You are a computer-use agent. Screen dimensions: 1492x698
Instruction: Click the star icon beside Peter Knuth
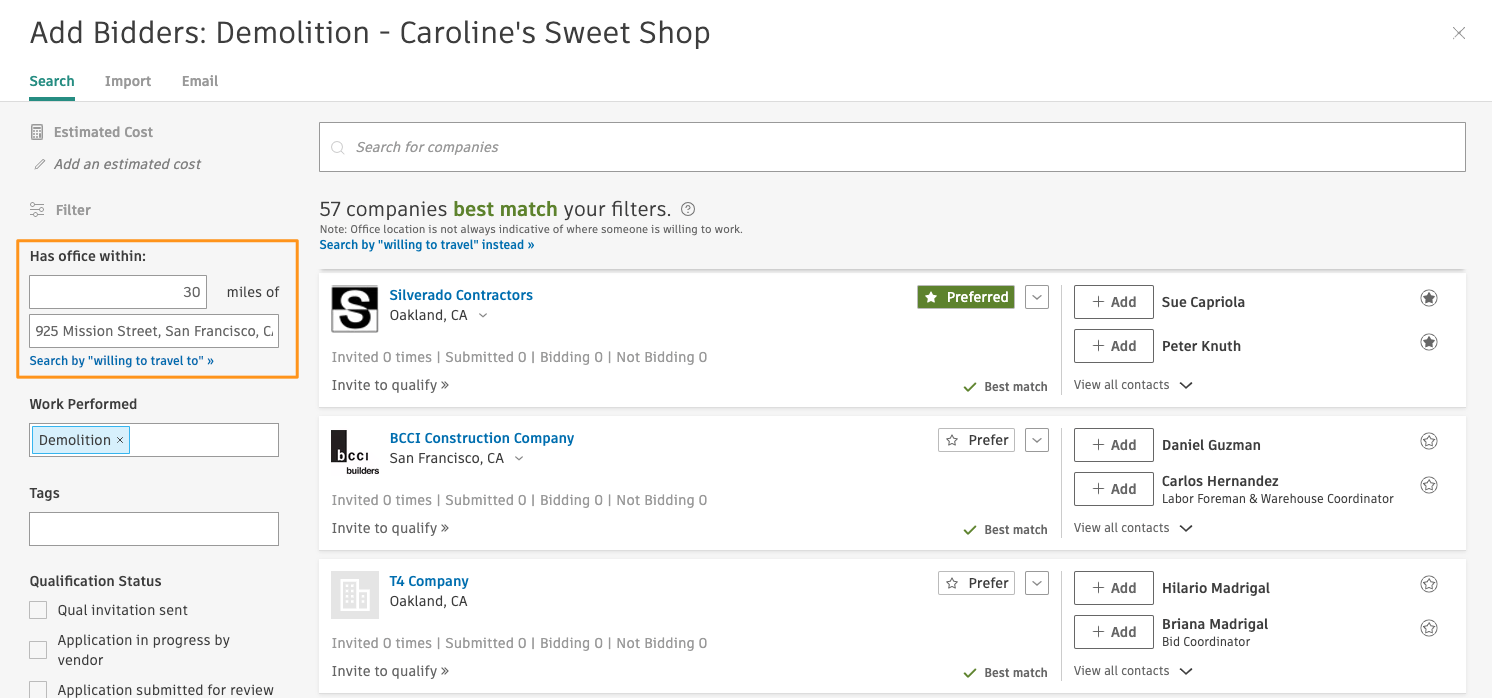(1429, 342)
